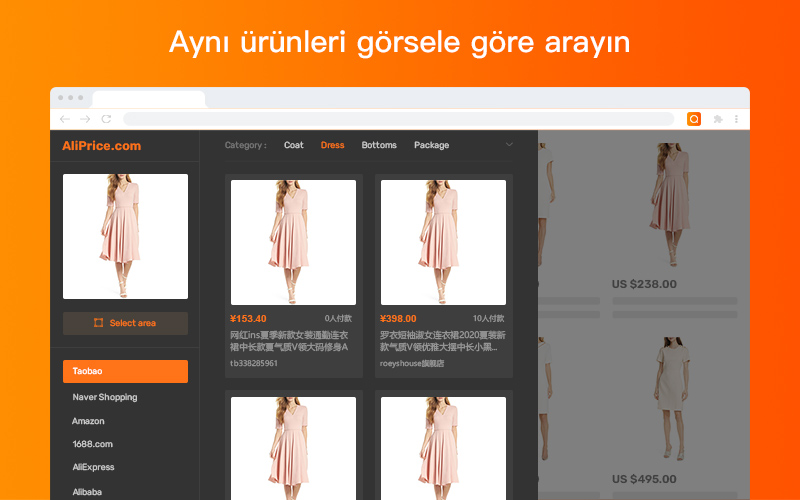Viewport: 800px width, 500px height.
Task: Choose Amazon as search source
Action: [88, 421]
